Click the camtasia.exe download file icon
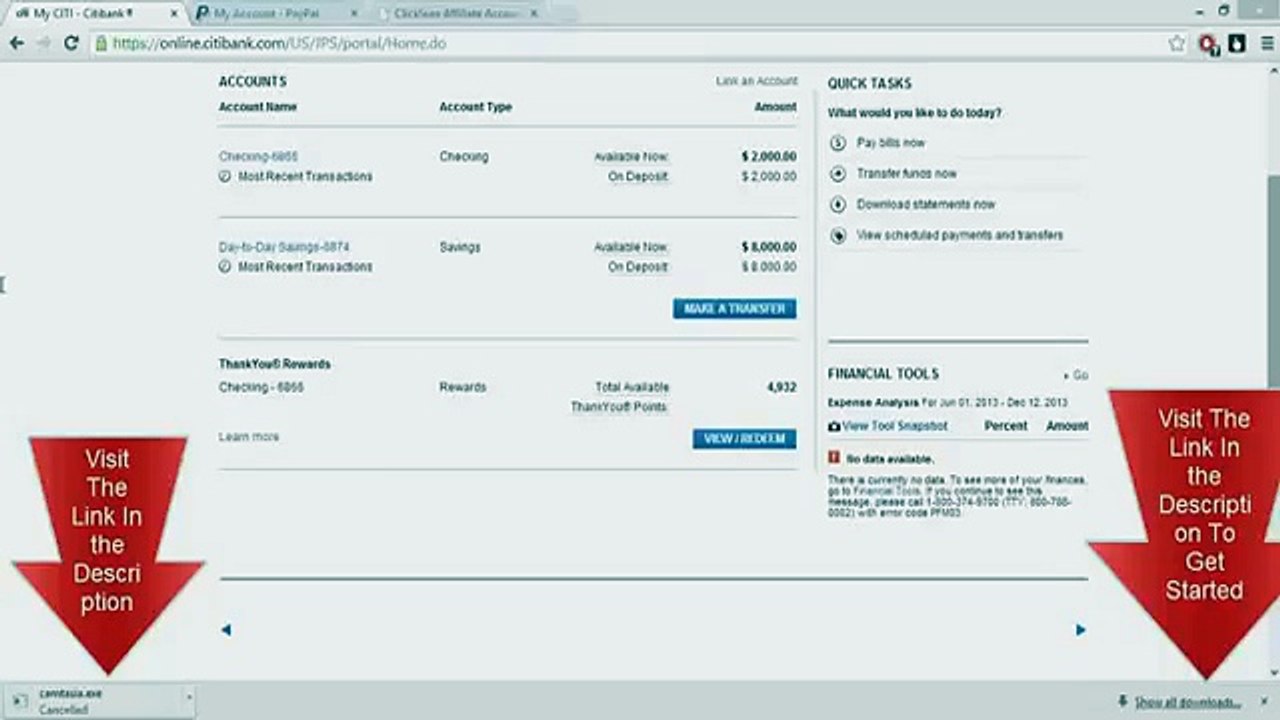The height and width of the screenshot is (720, 1280). pyautogui.click(x=20, y=700)
